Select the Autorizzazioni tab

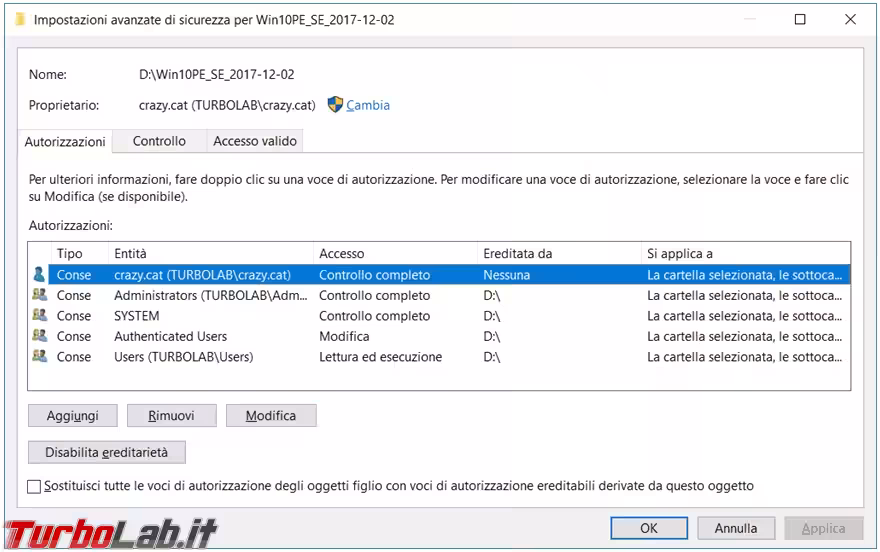(x=65, y=142)
